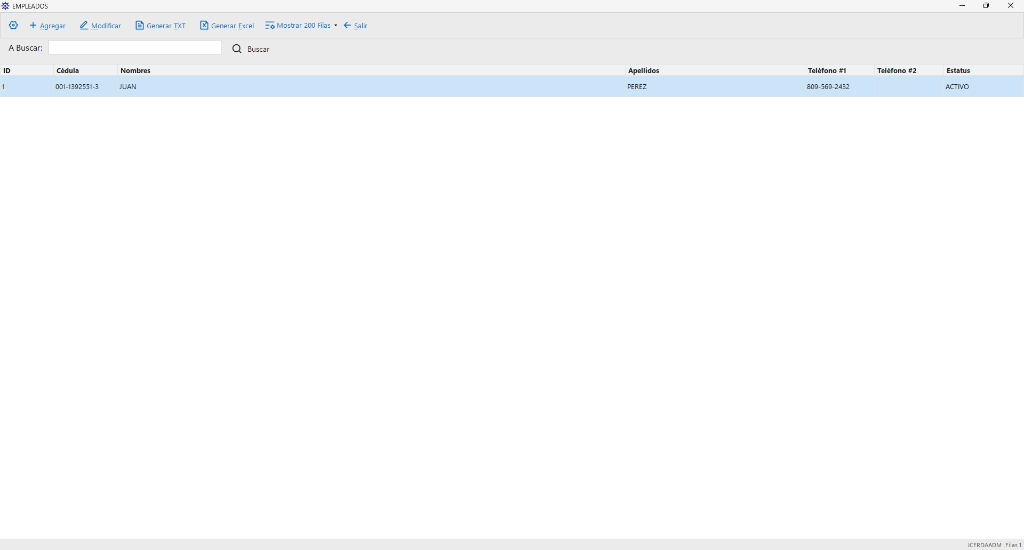Sort by the Nombres column header

coord(371,71)
